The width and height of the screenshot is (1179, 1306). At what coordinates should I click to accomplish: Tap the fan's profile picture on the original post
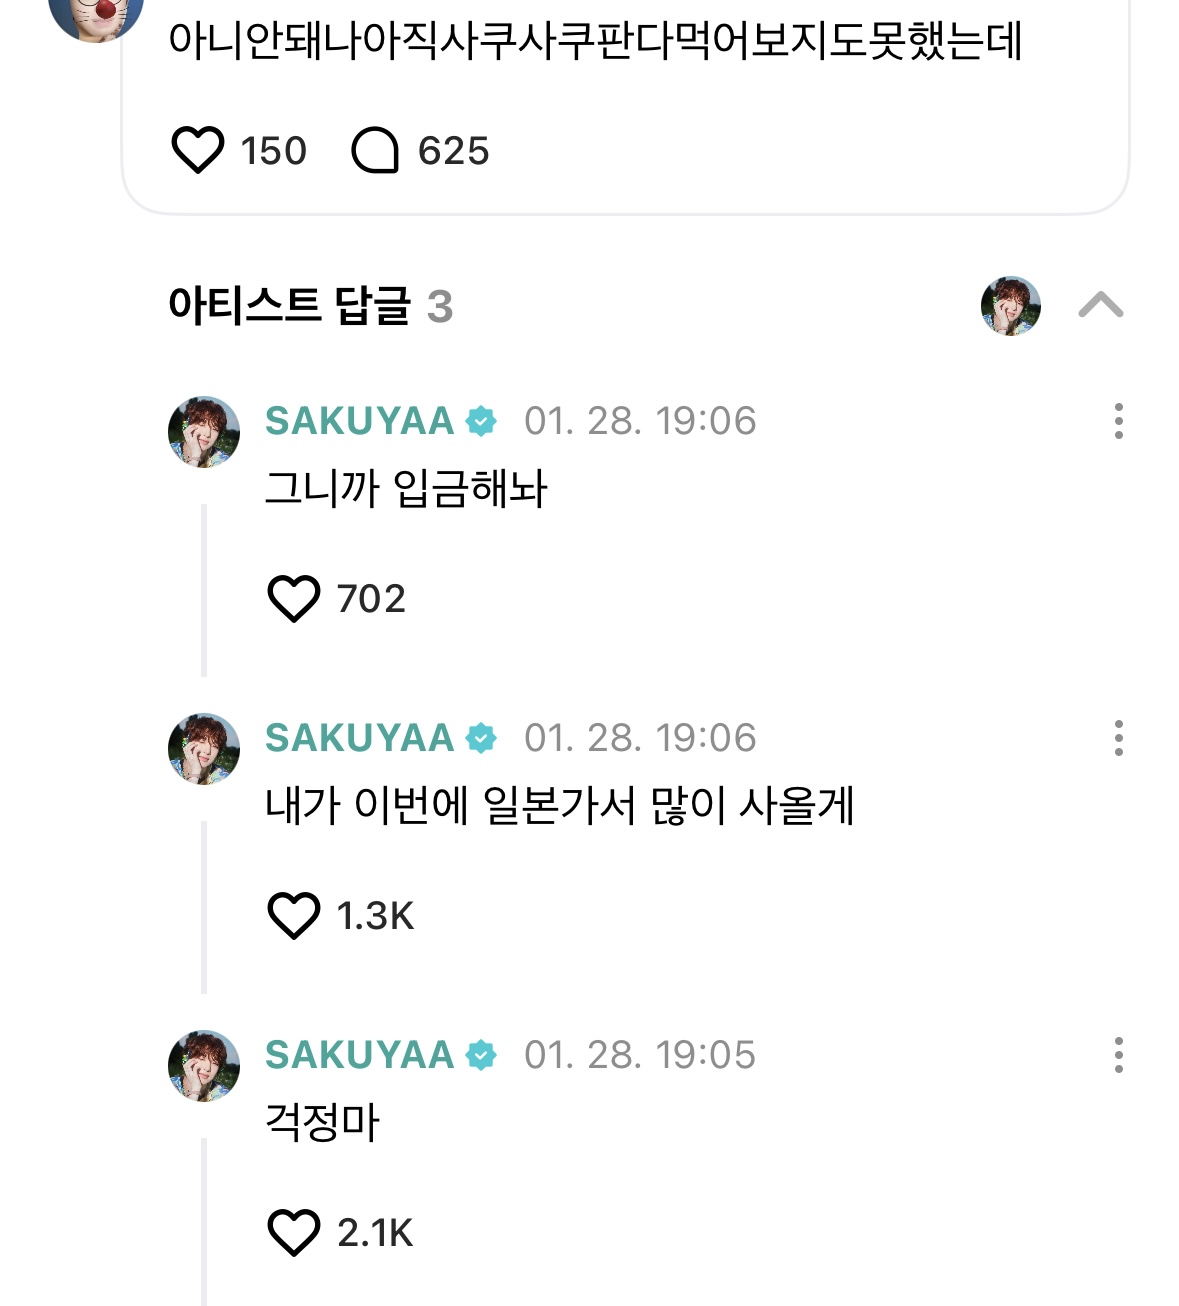click(96, 14)
